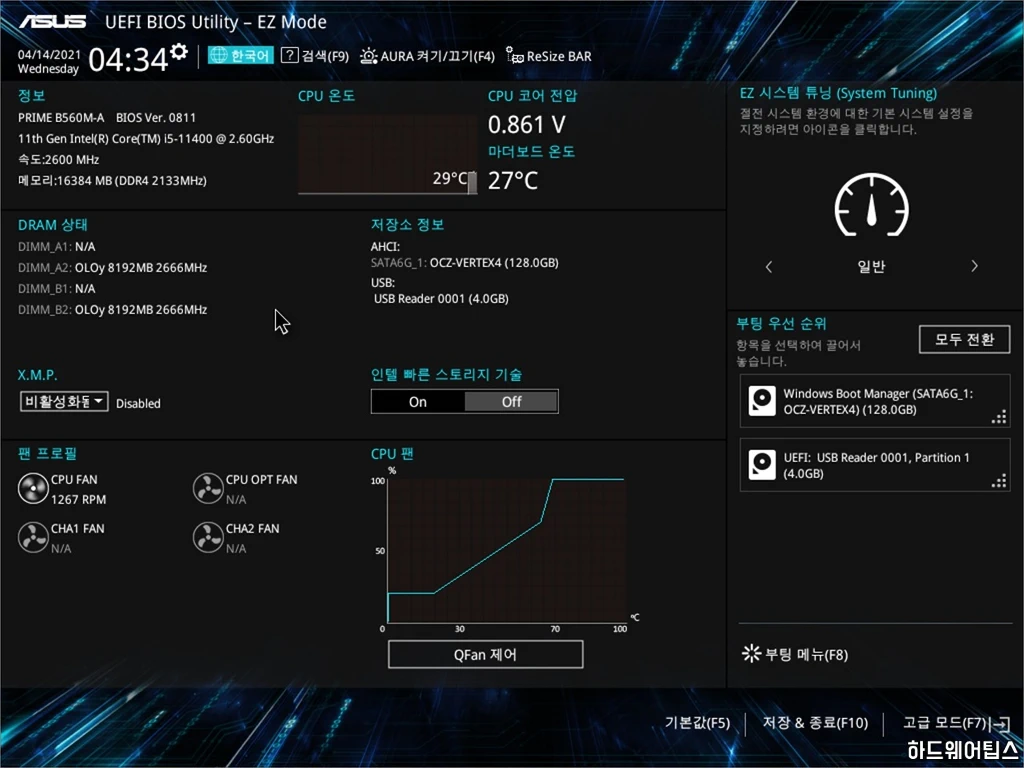
Task: Click 메모리:16384 MB info line
Action: click(112, 180)
